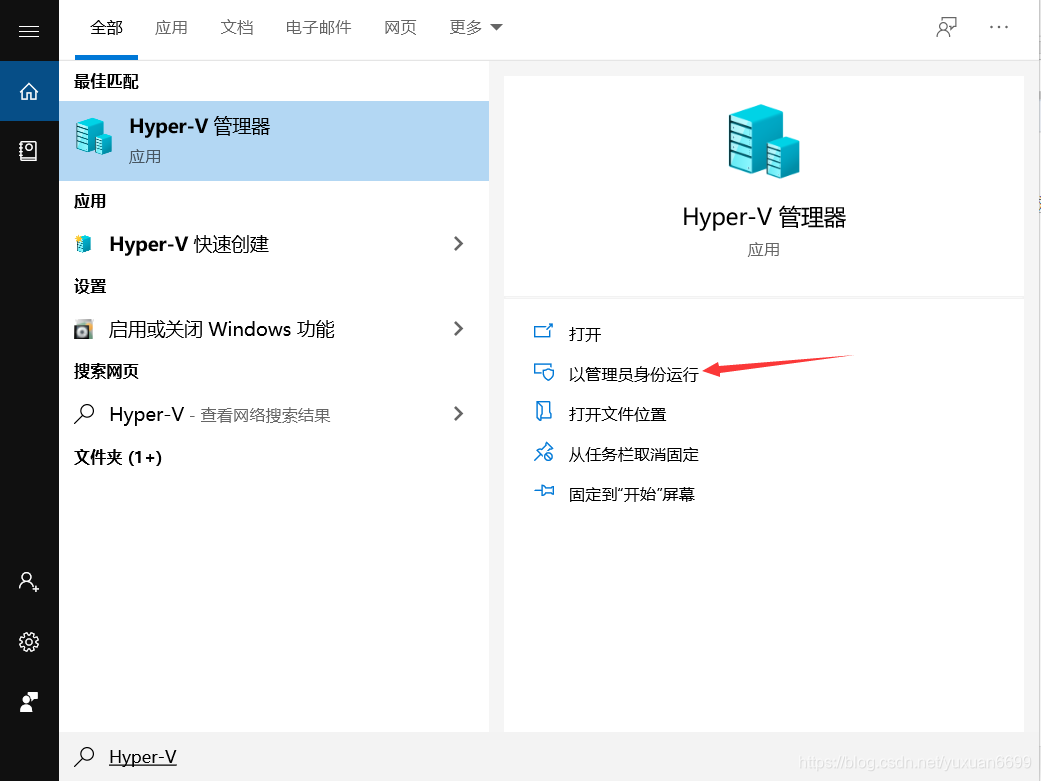Switch to the 网页 tab

point(400,28)
